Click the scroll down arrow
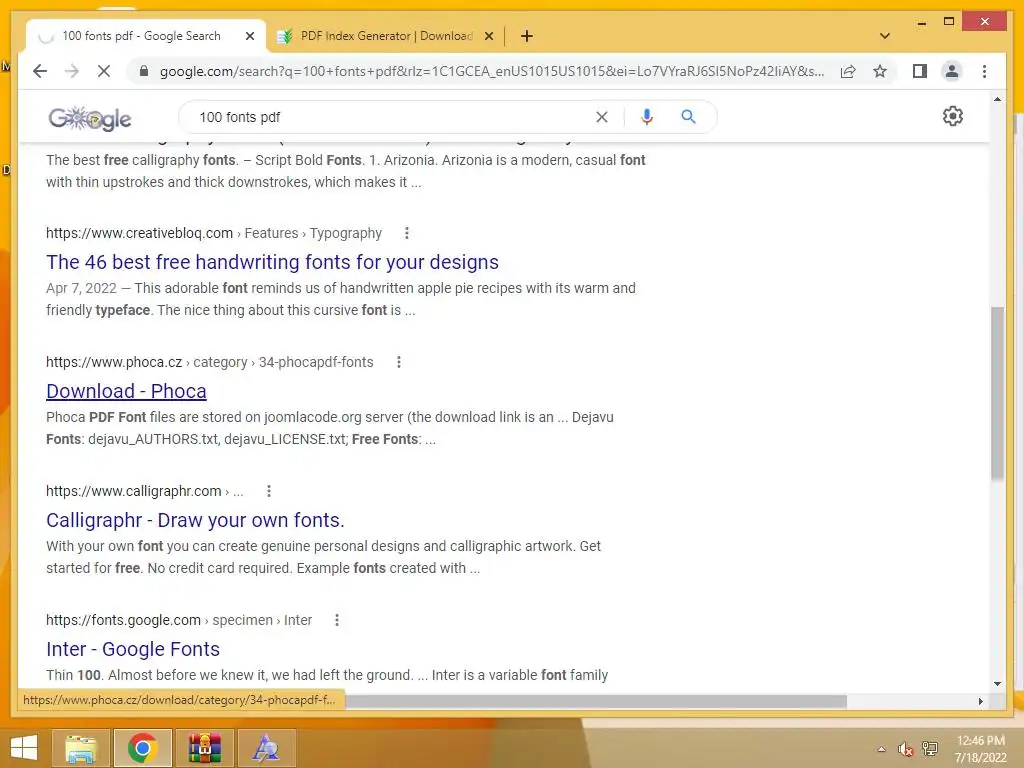 pyautogui.click(x=997, y=684)
